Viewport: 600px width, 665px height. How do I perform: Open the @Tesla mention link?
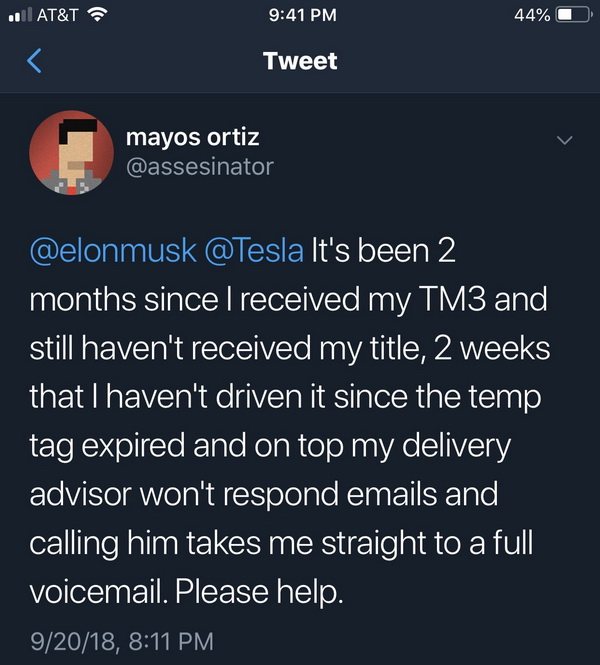pos(254,251)
